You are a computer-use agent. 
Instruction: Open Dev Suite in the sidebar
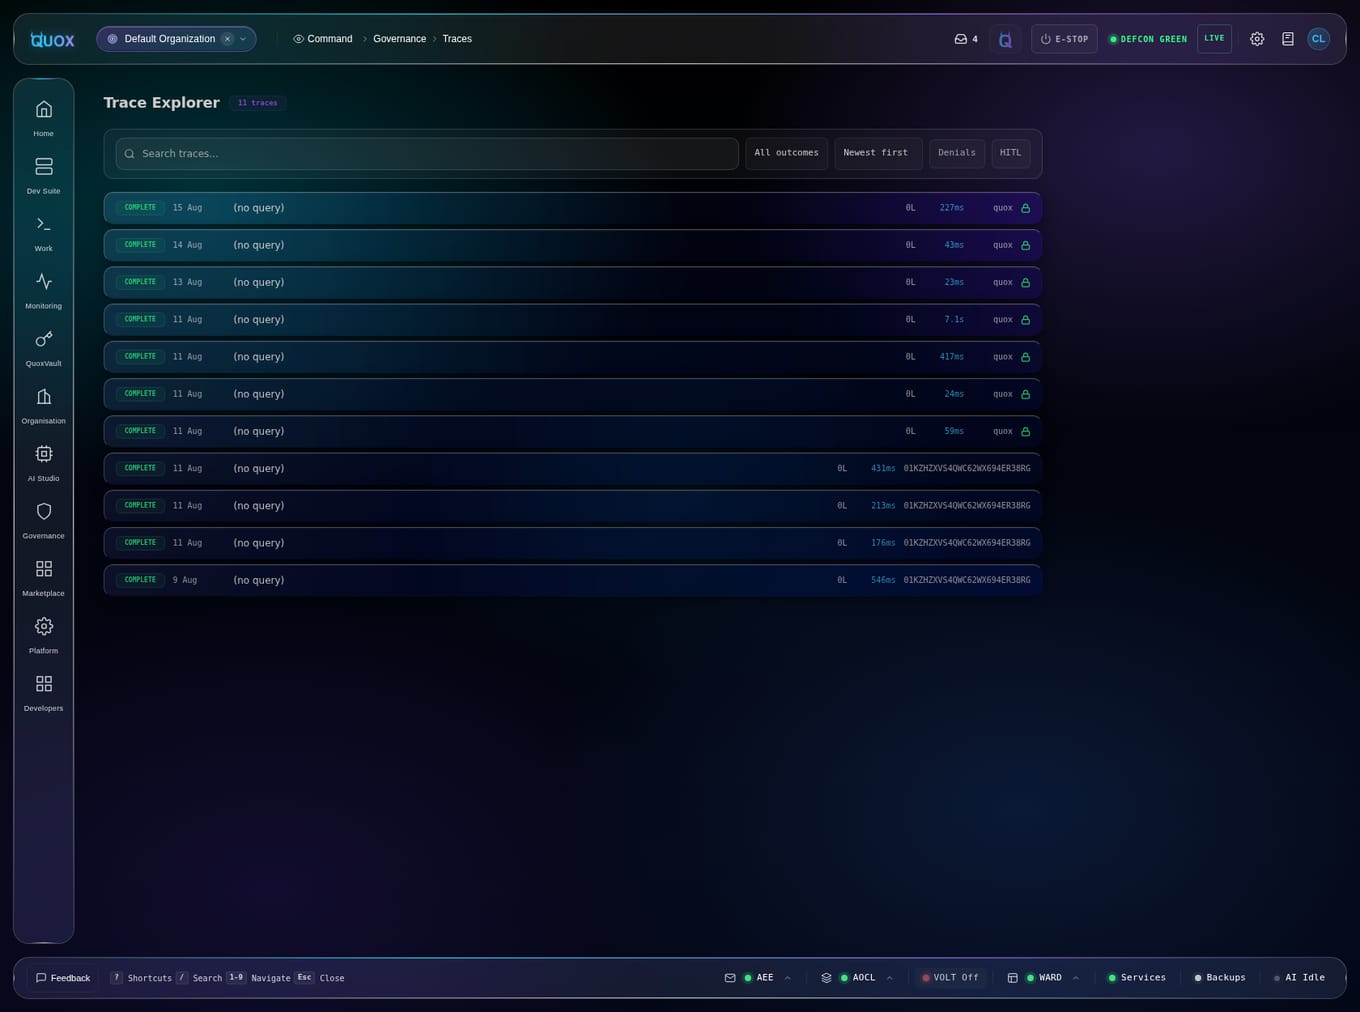click(43, 174)
